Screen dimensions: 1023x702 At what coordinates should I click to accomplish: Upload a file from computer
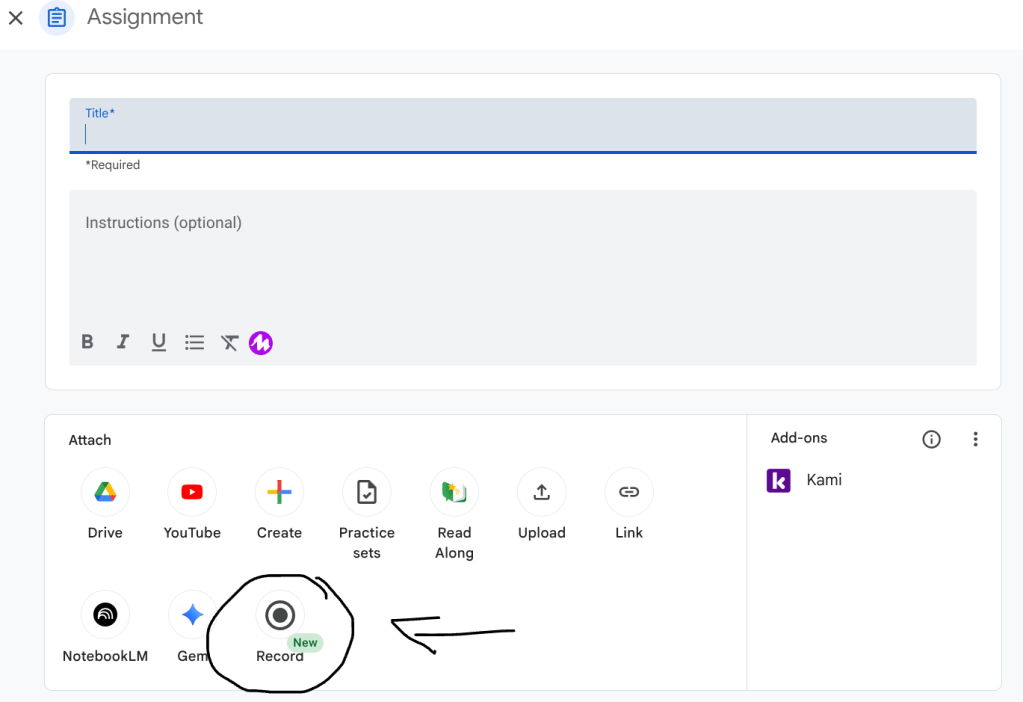point(541,492)
